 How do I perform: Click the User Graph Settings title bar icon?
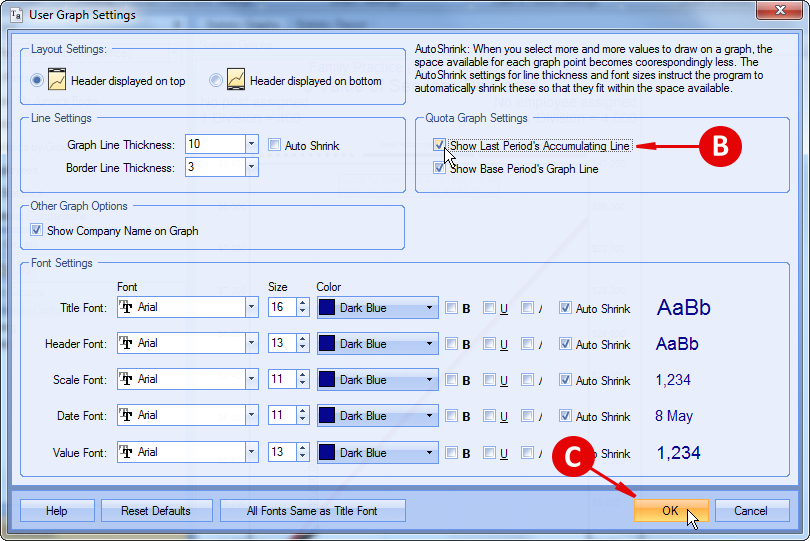click(x=16, y=15)
